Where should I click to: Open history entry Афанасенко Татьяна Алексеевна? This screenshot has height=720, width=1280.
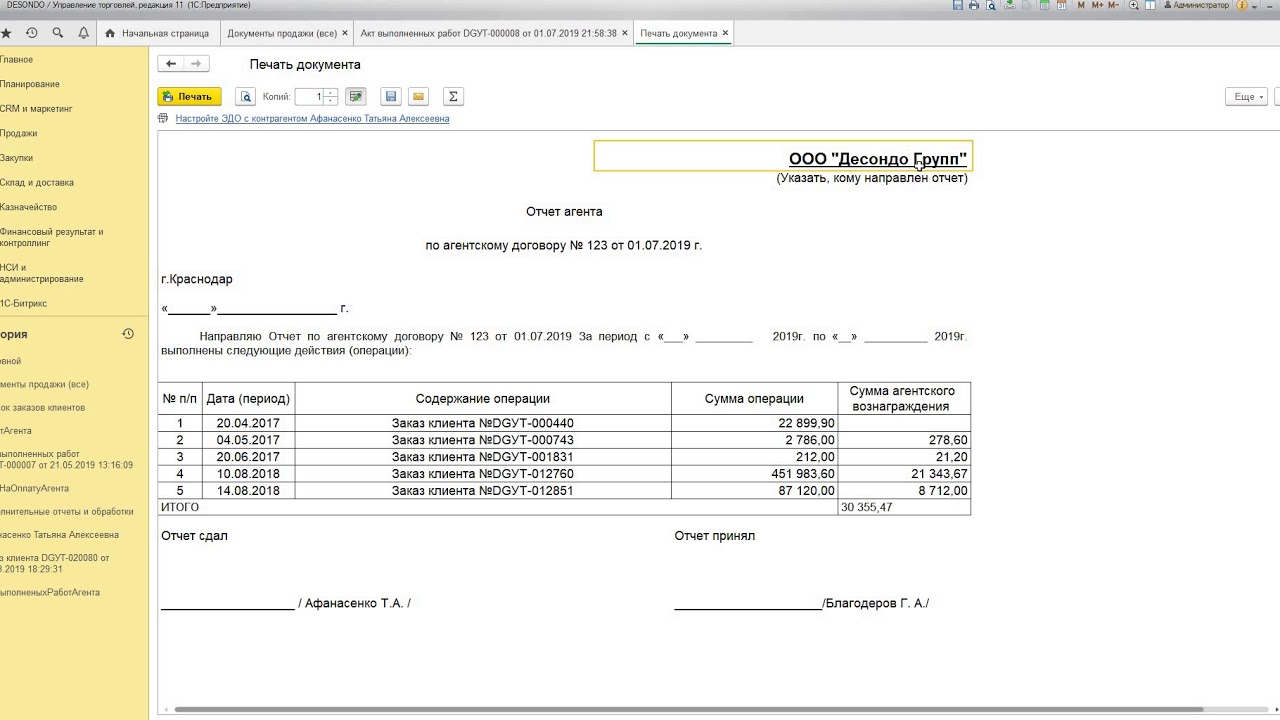59,535
